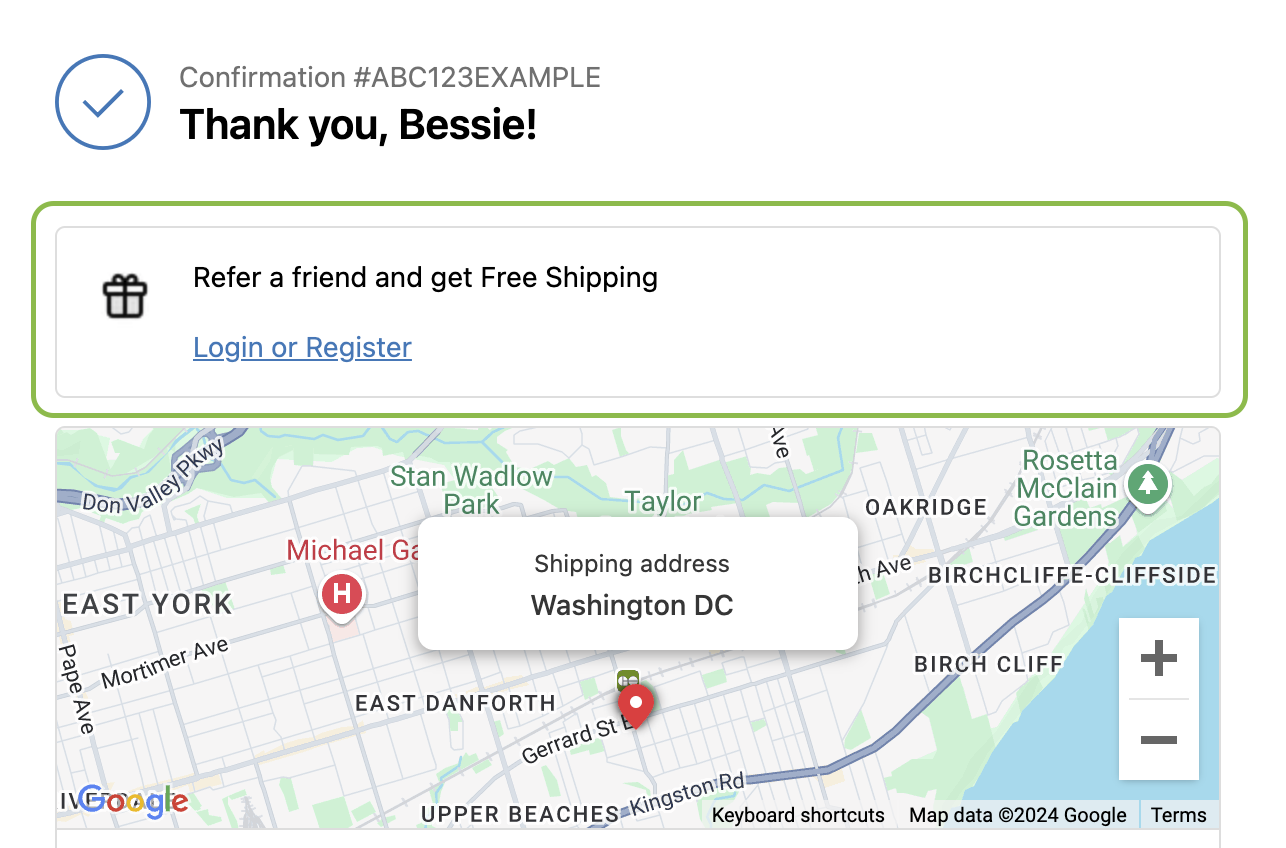Click the Thank you, Bessie heading
Screen dimensions: 1286x848
click(358, 124)
